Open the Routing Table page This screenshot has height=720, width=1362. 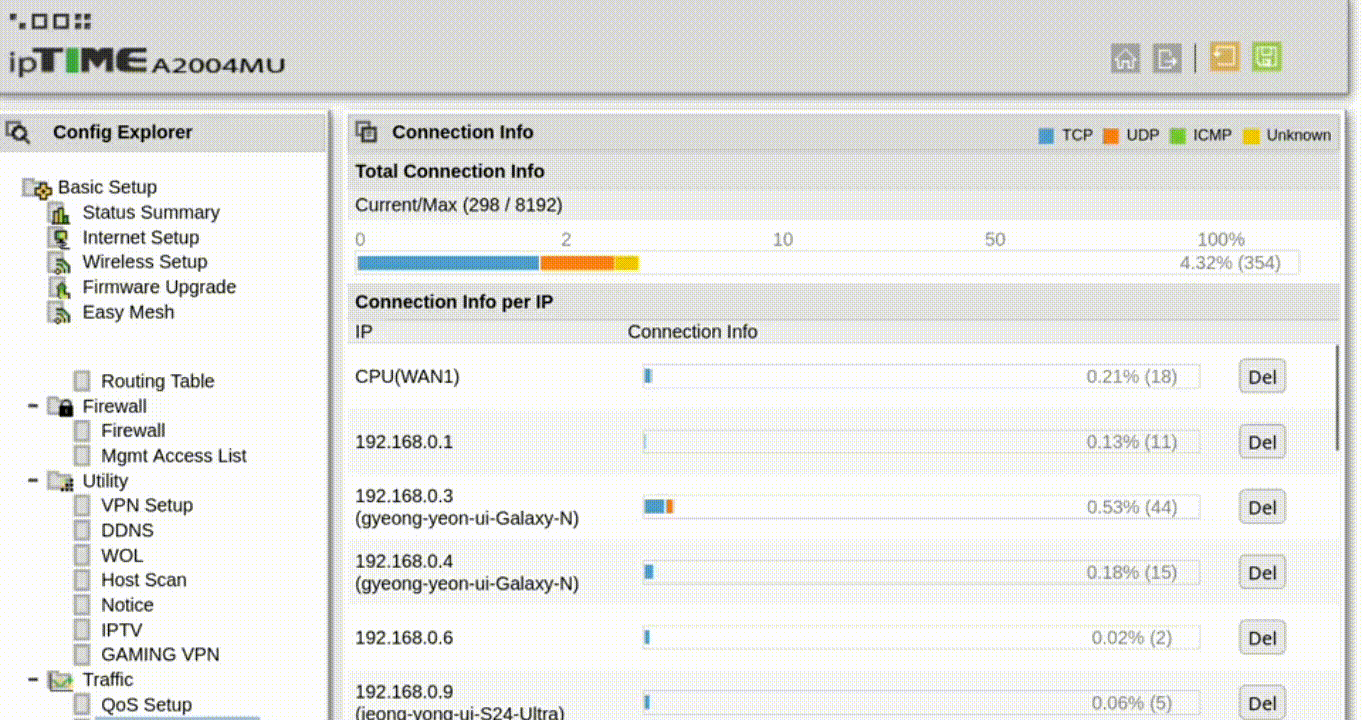tap(157, 381)
